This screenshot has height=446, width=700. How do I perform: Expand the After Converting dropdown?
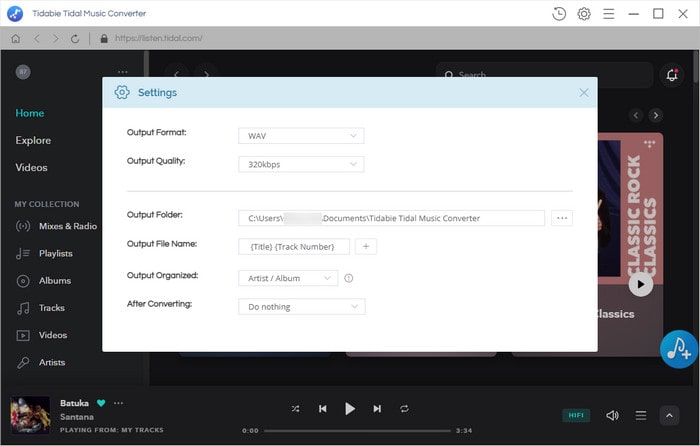(302, 307)
